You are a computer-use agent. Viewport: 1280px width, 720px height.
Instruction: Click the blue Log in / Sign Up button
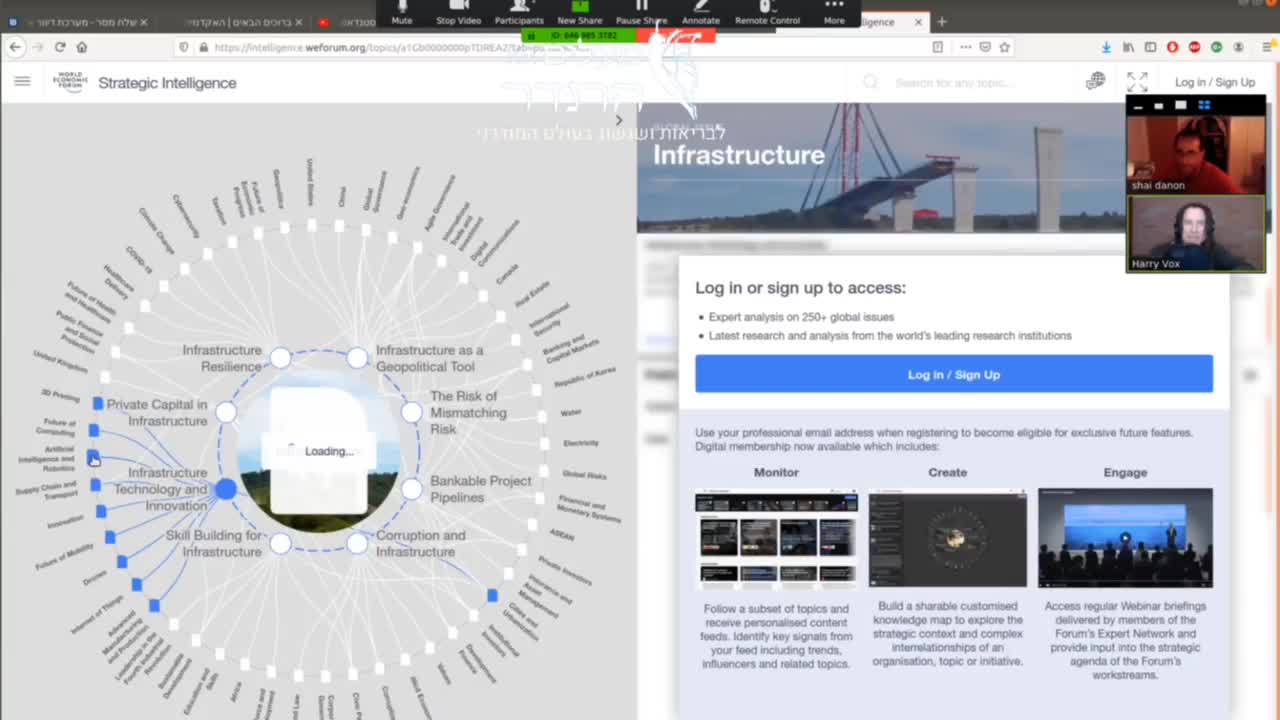pos(954,374)
